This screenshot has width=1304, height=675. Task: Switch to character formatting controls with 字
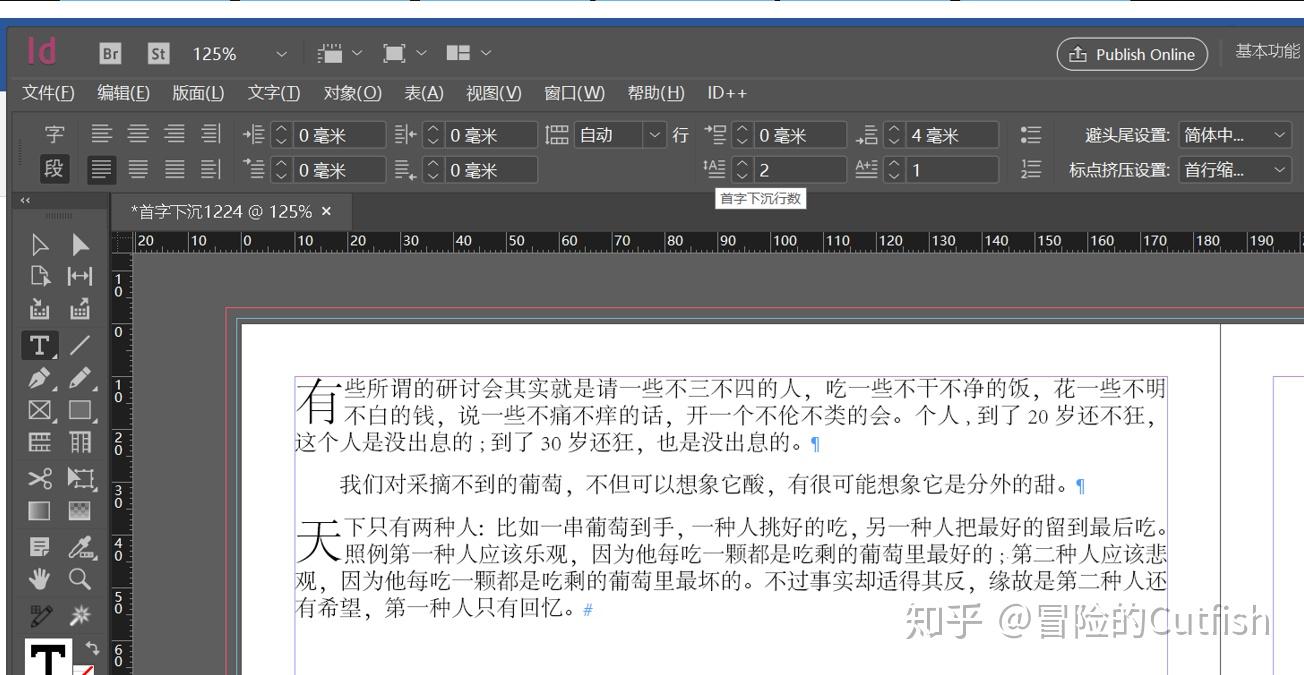click(x=55, y=134)
